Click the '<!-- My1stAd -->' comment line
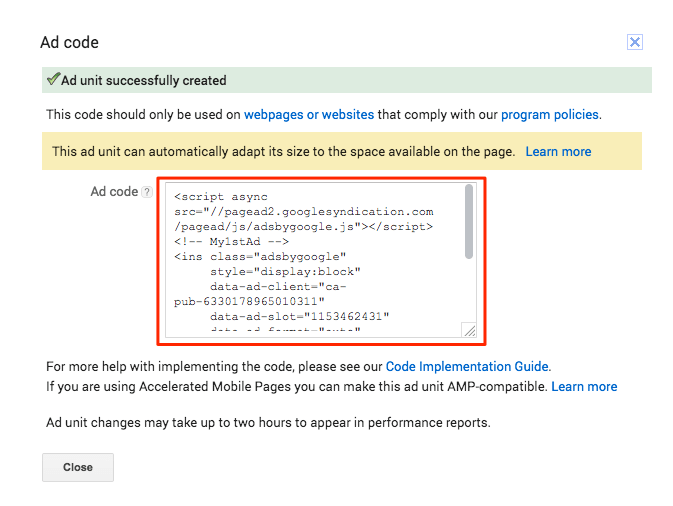This screenshot has width=673, height=506. 231,242
